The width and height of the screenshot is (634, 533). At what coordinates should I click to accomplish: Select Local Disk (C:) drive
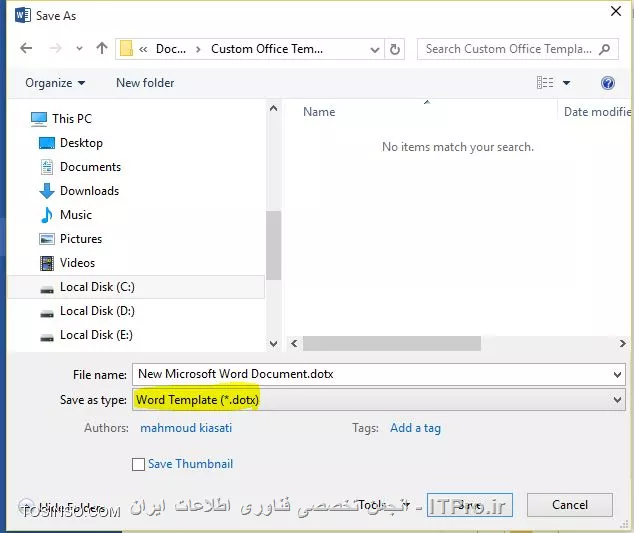tap(136, 287)
